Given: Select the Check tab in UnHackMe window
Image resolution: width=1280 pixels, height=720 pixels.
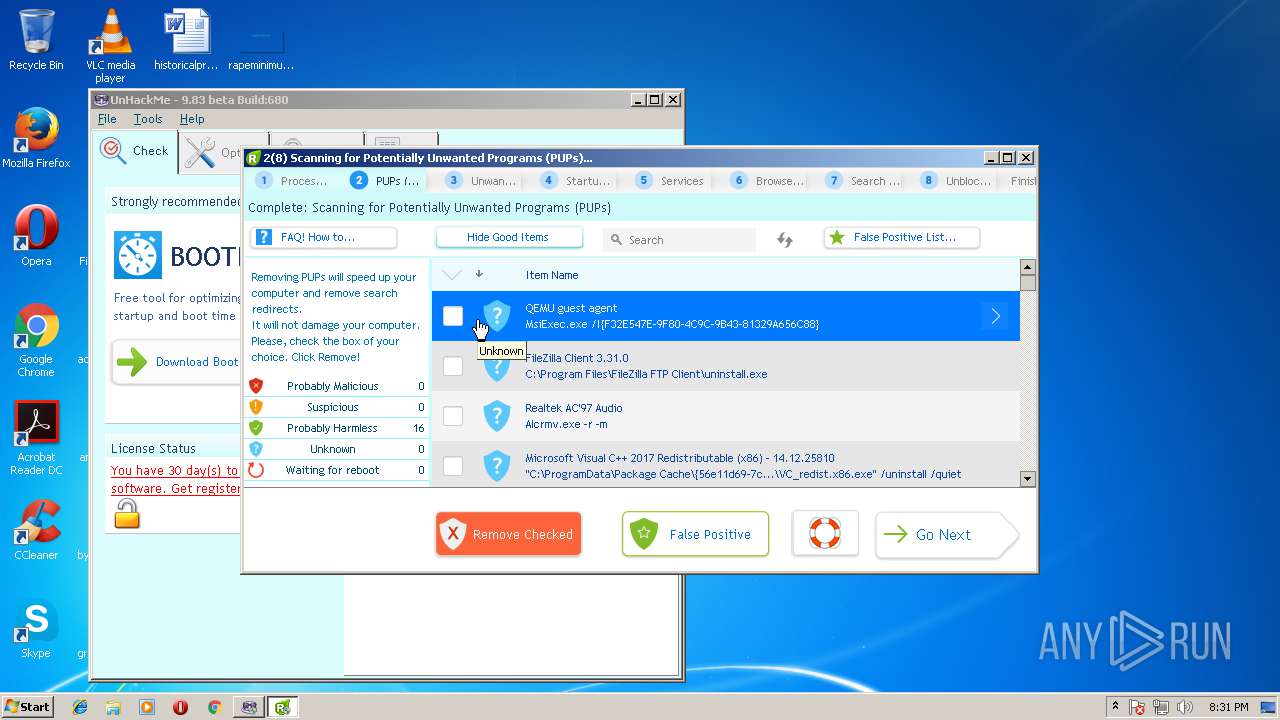Looking at the screenshot, I should (135, 151).
